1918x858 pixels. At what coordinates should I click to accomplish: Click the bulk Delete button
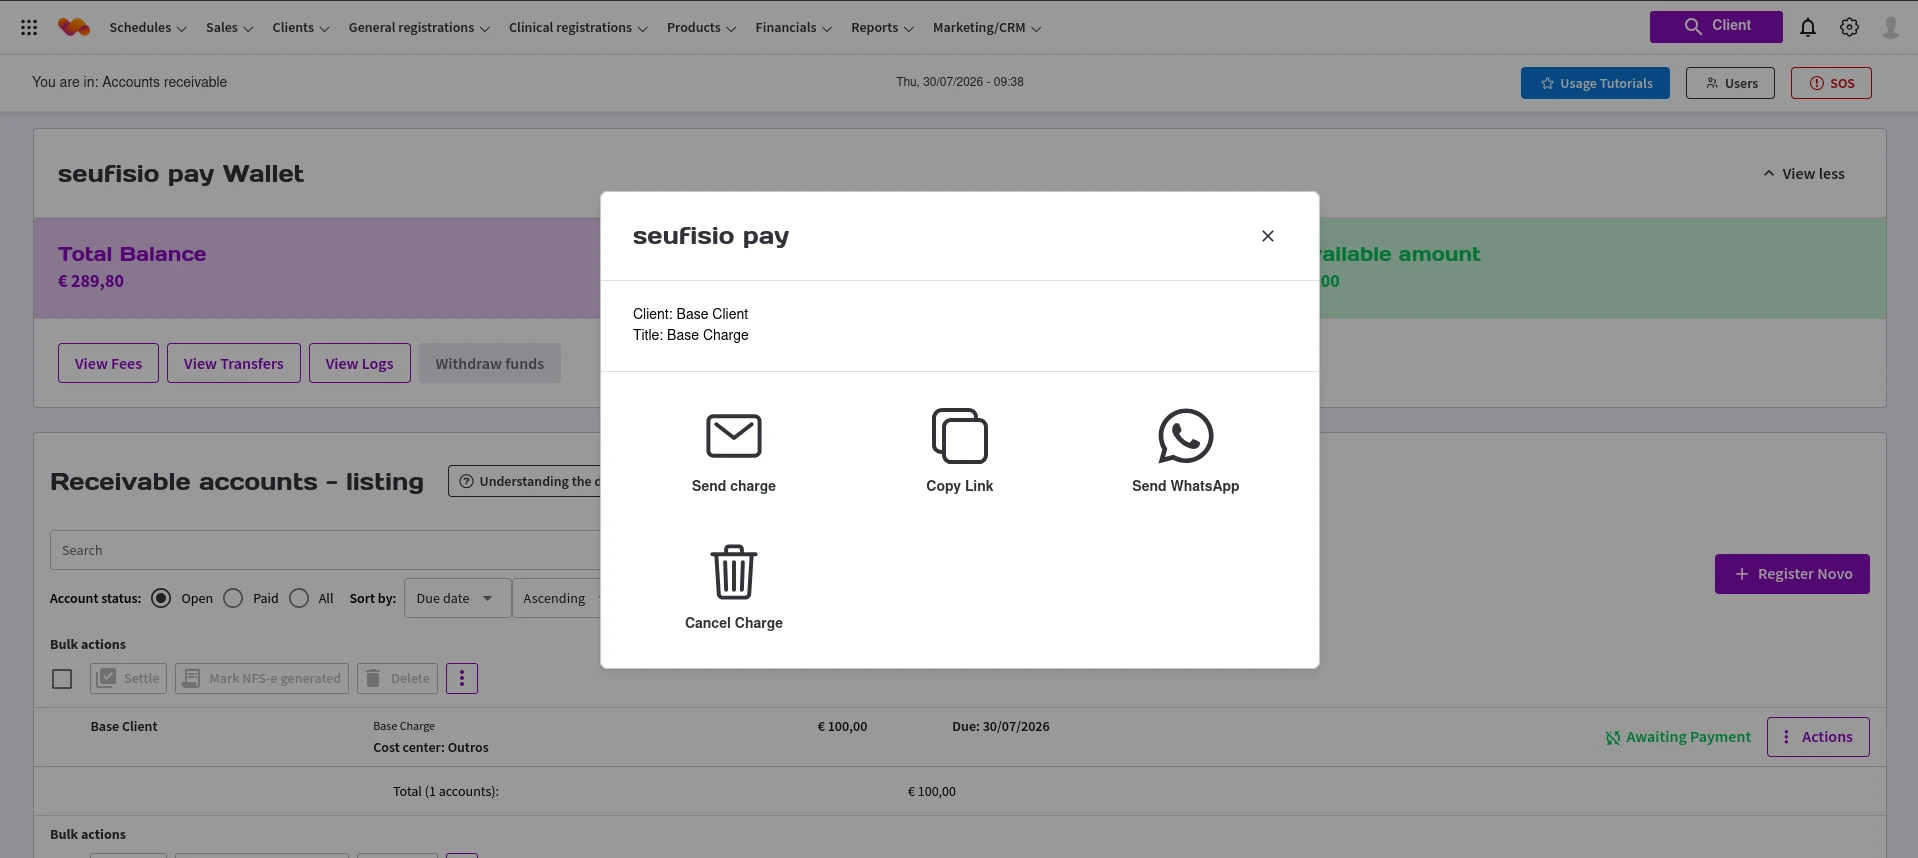[397, 678]
